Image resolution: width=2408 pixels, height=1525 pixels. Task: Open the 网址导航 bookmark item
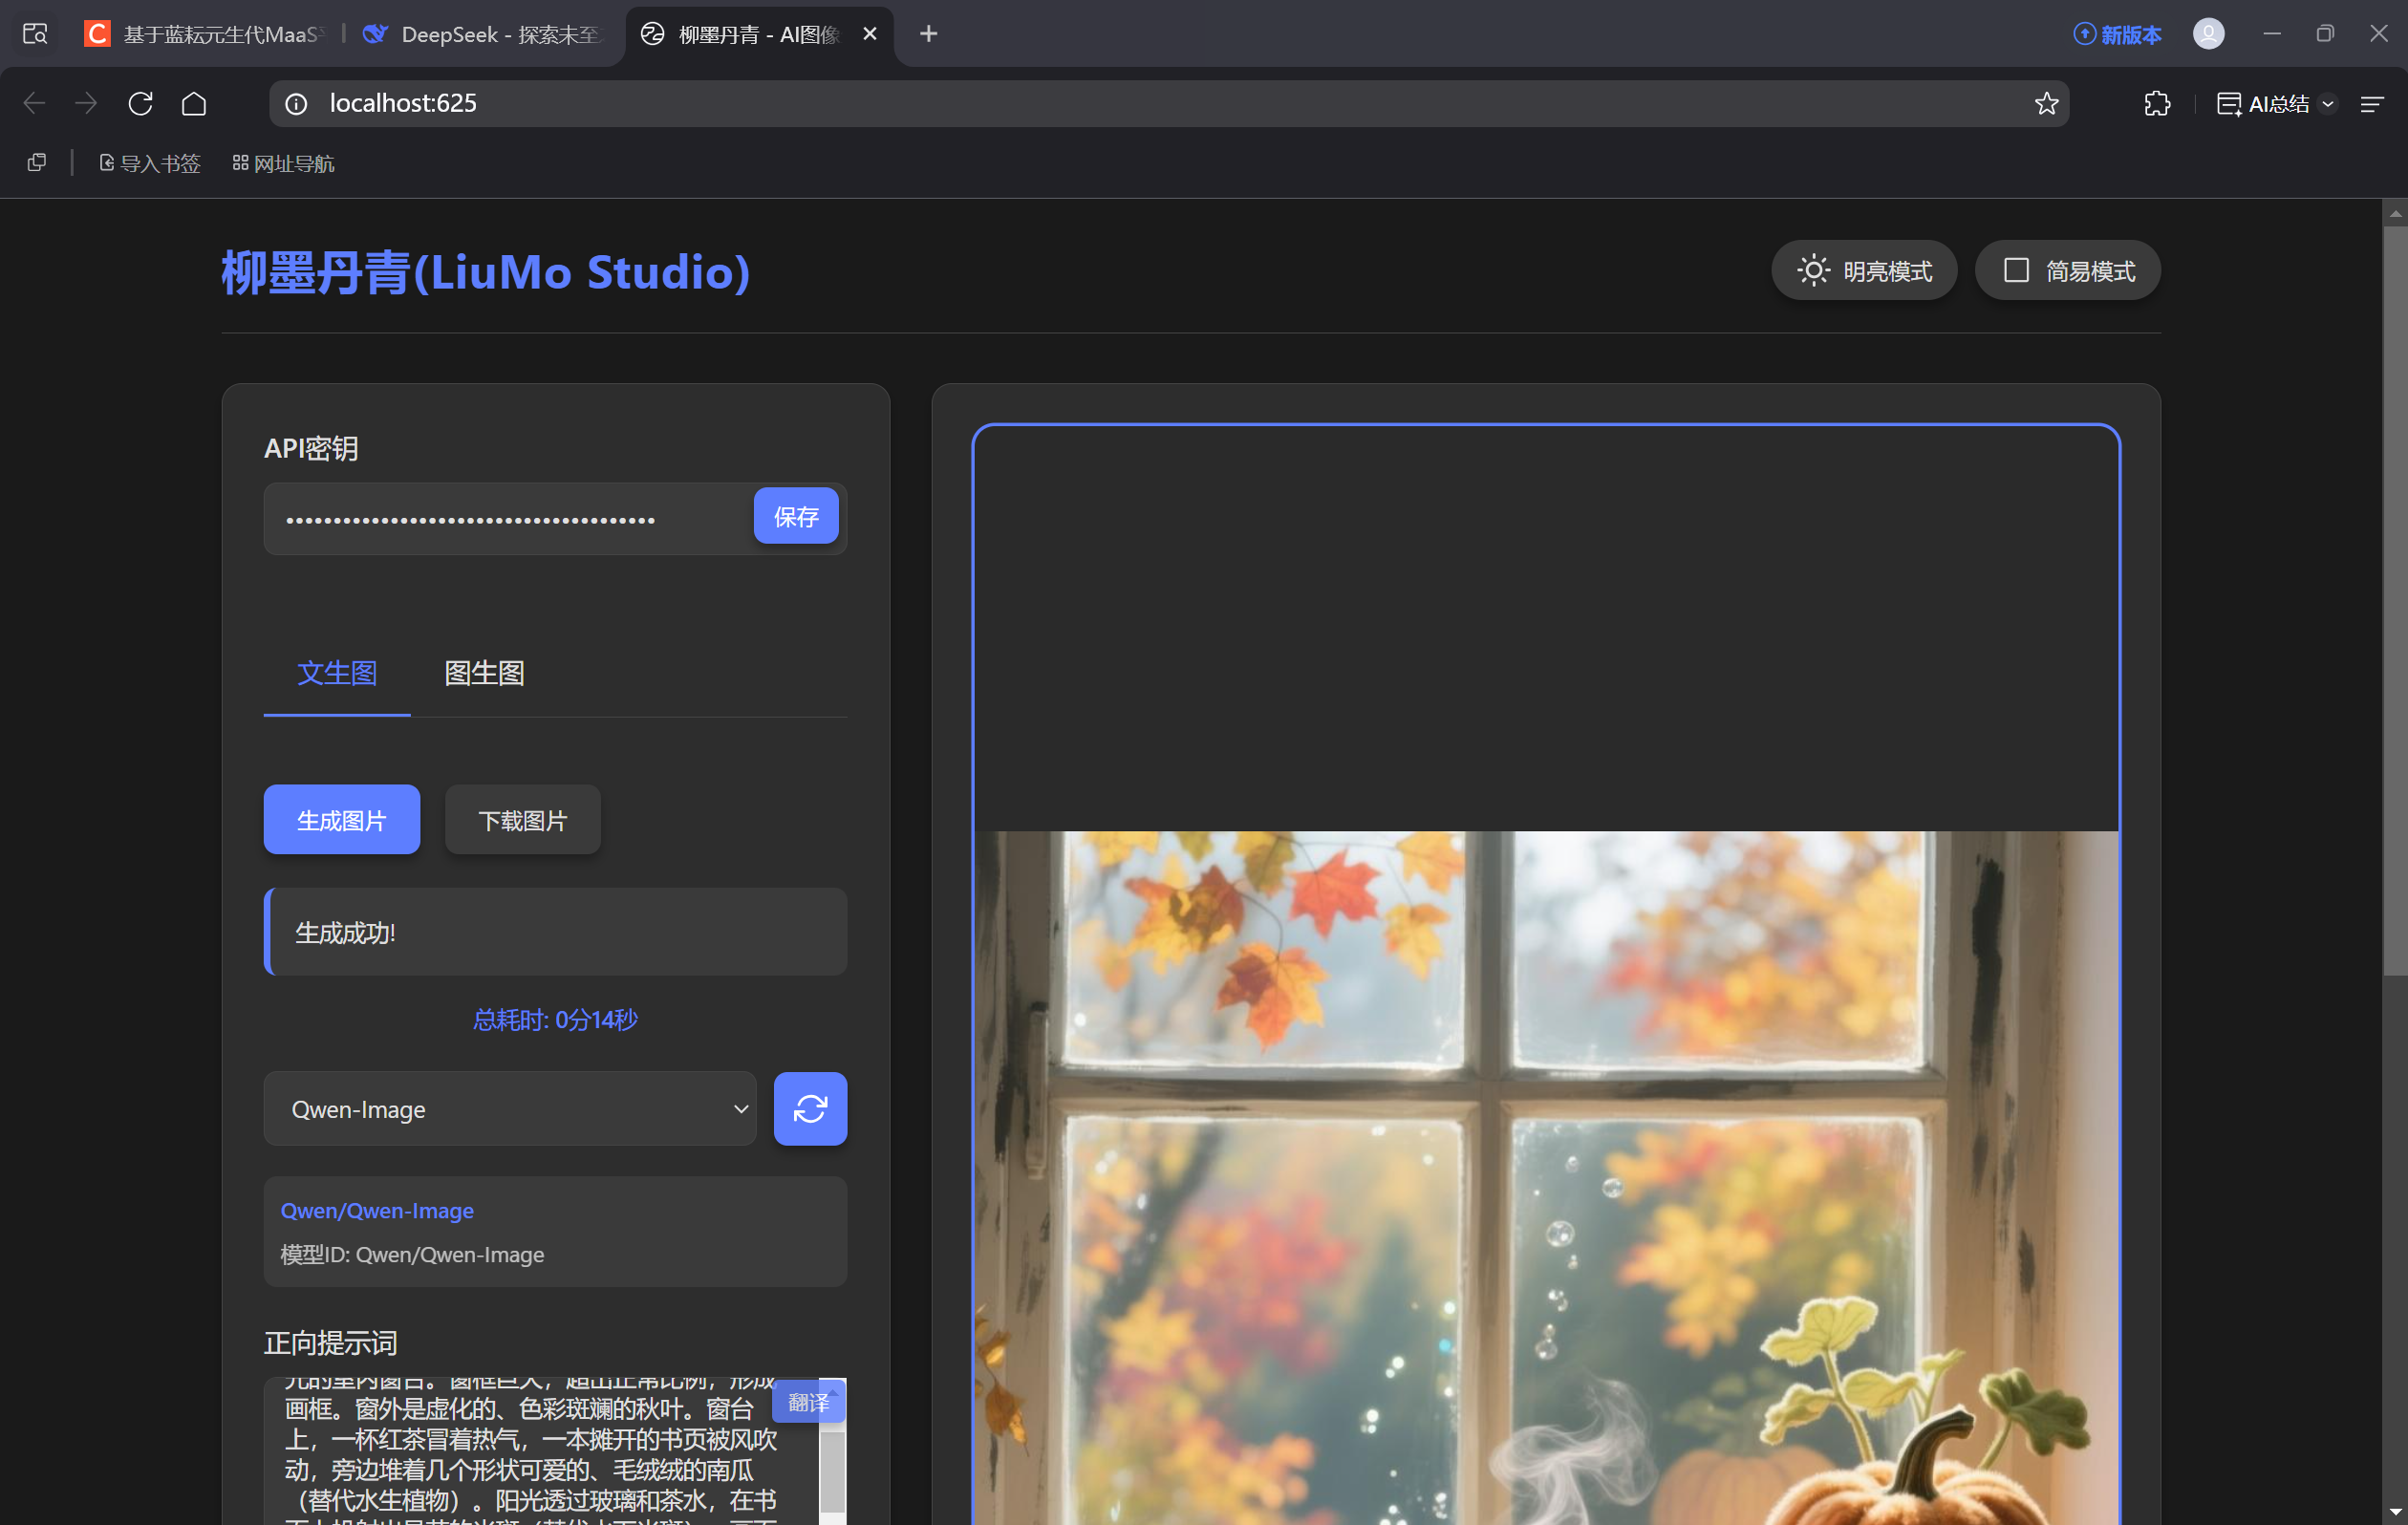click(284, 163)
